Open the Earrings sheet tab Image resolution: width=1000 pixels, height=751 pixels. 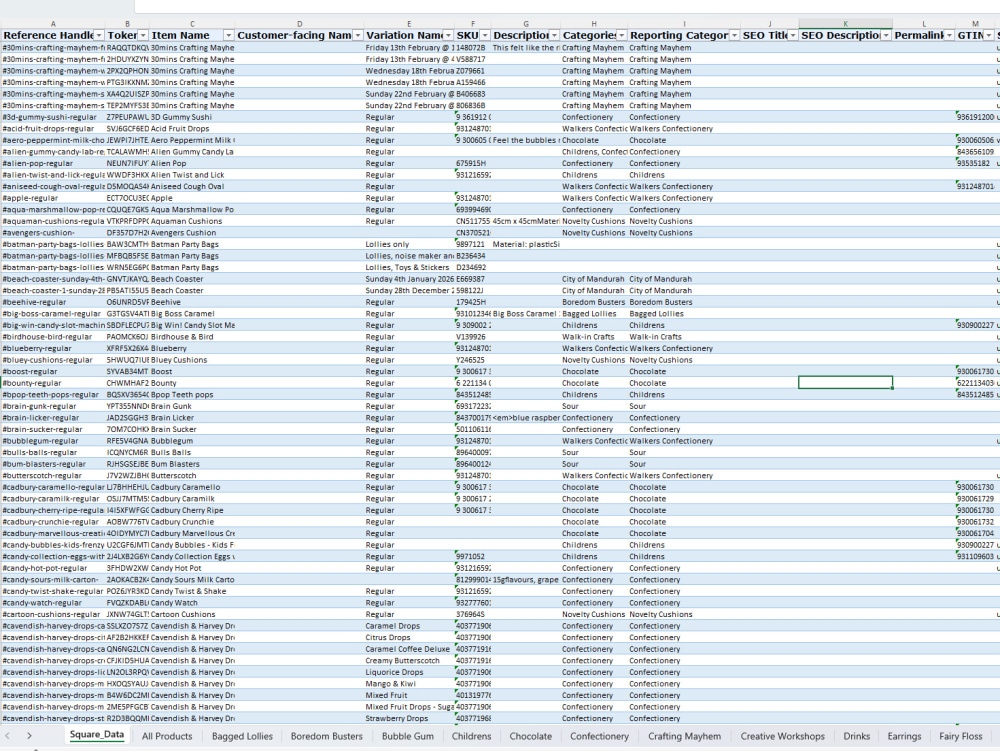pos(904,736)
